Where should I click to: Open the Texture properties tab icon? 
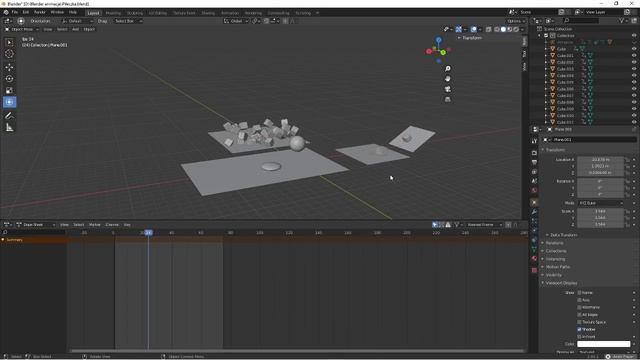point(534,270)
